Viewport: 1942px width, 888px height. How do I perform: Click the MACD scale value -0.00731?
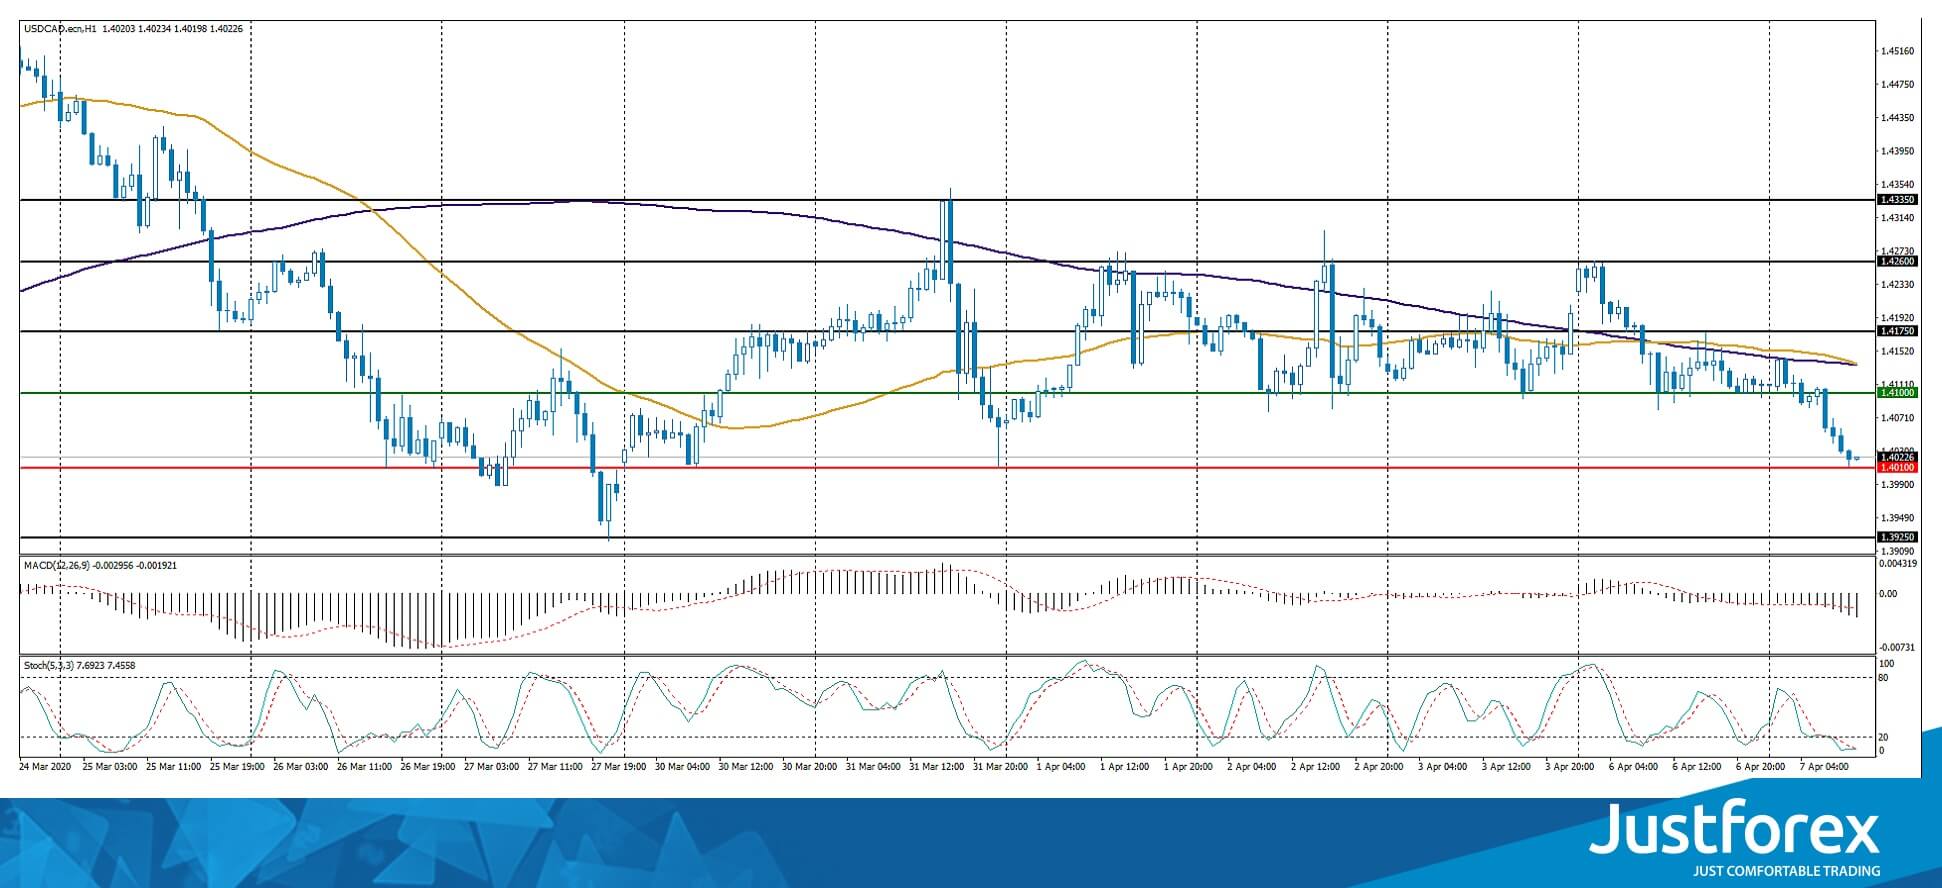[x=1897, y=647]
